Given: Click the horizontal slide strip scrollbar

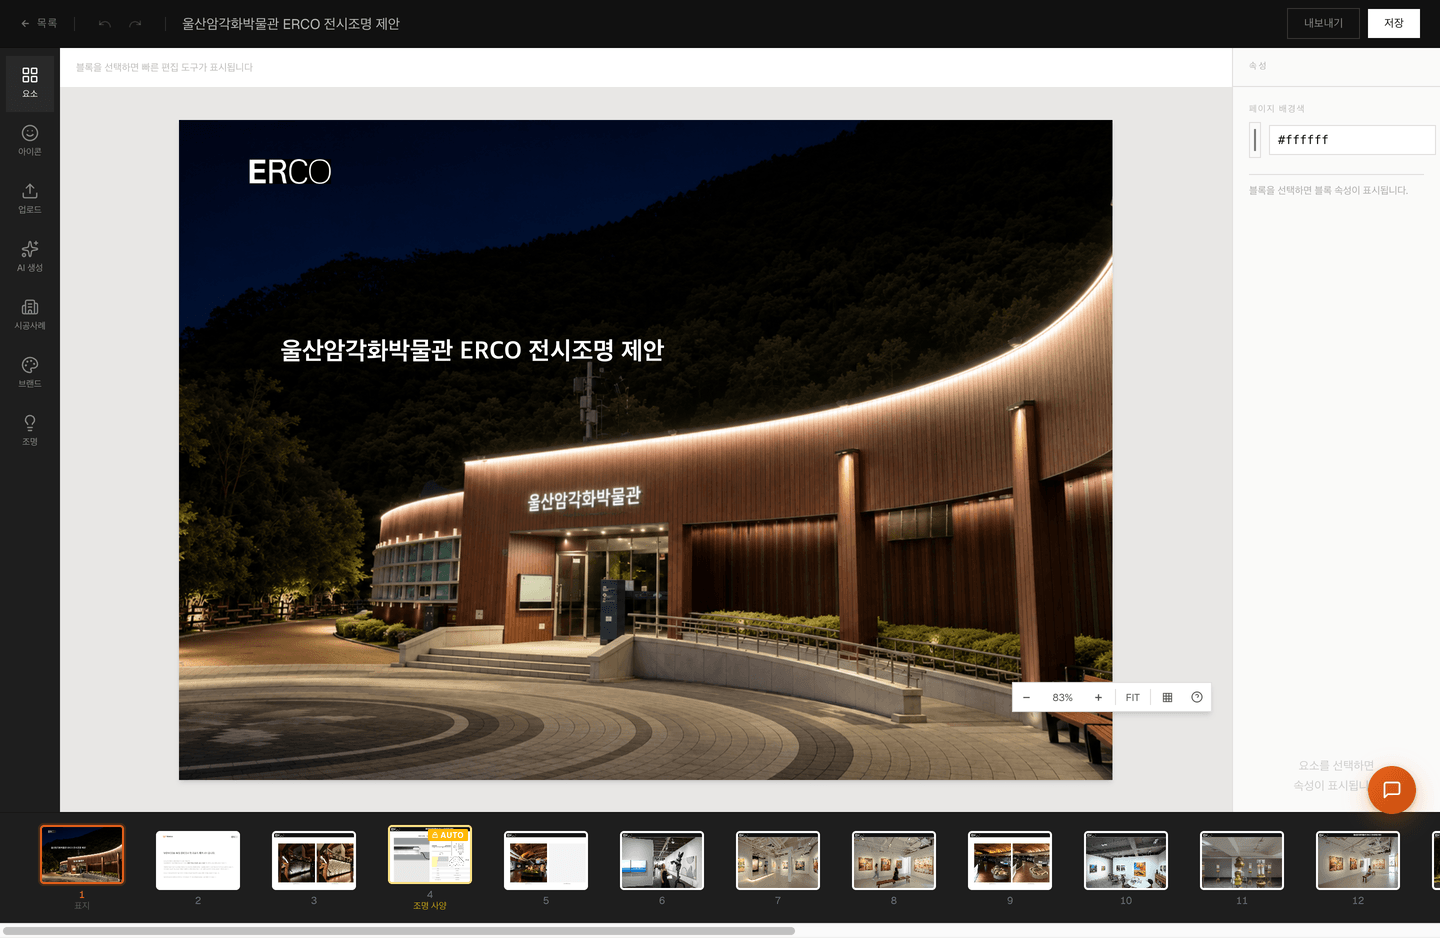Looking at the screenshot, I should tap(398, 931).
